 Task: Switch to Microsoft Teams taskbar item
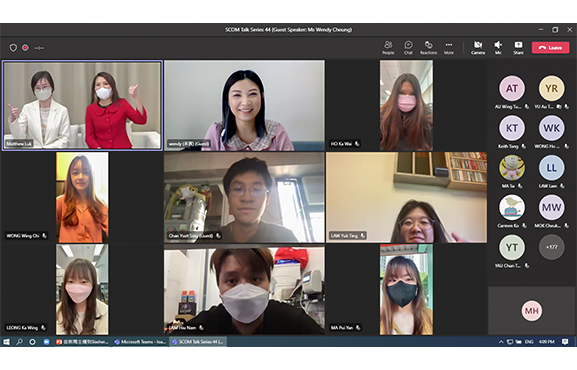pos(140,342)
